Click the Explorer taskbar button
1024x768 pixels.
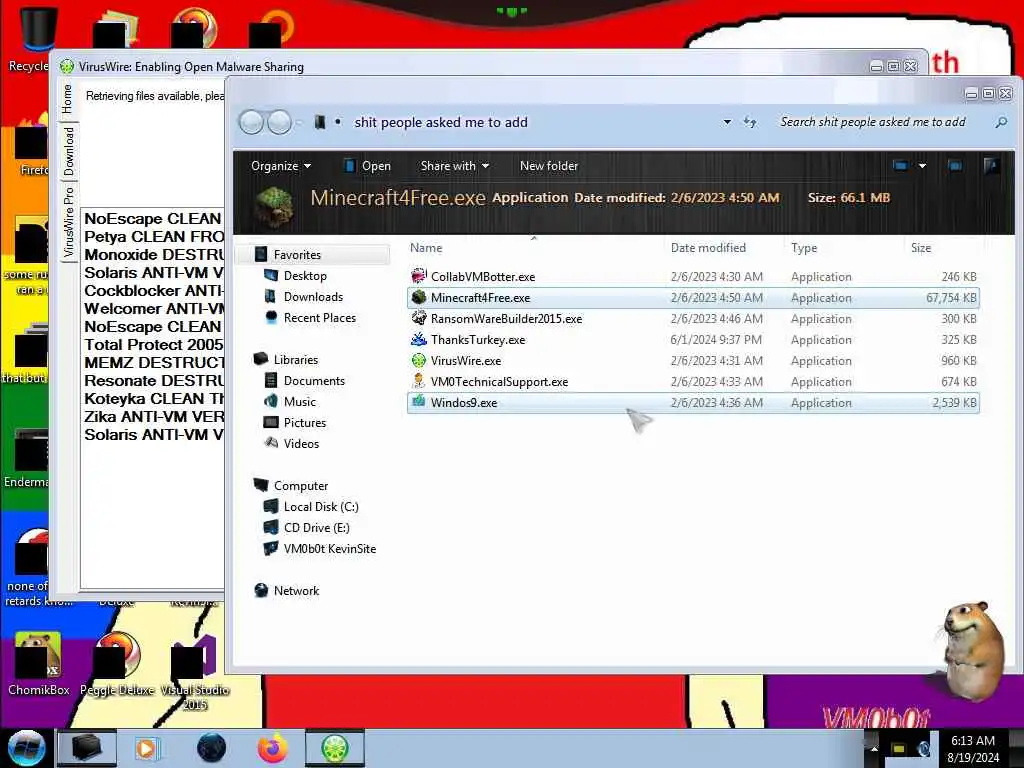[x=86, y=748]
